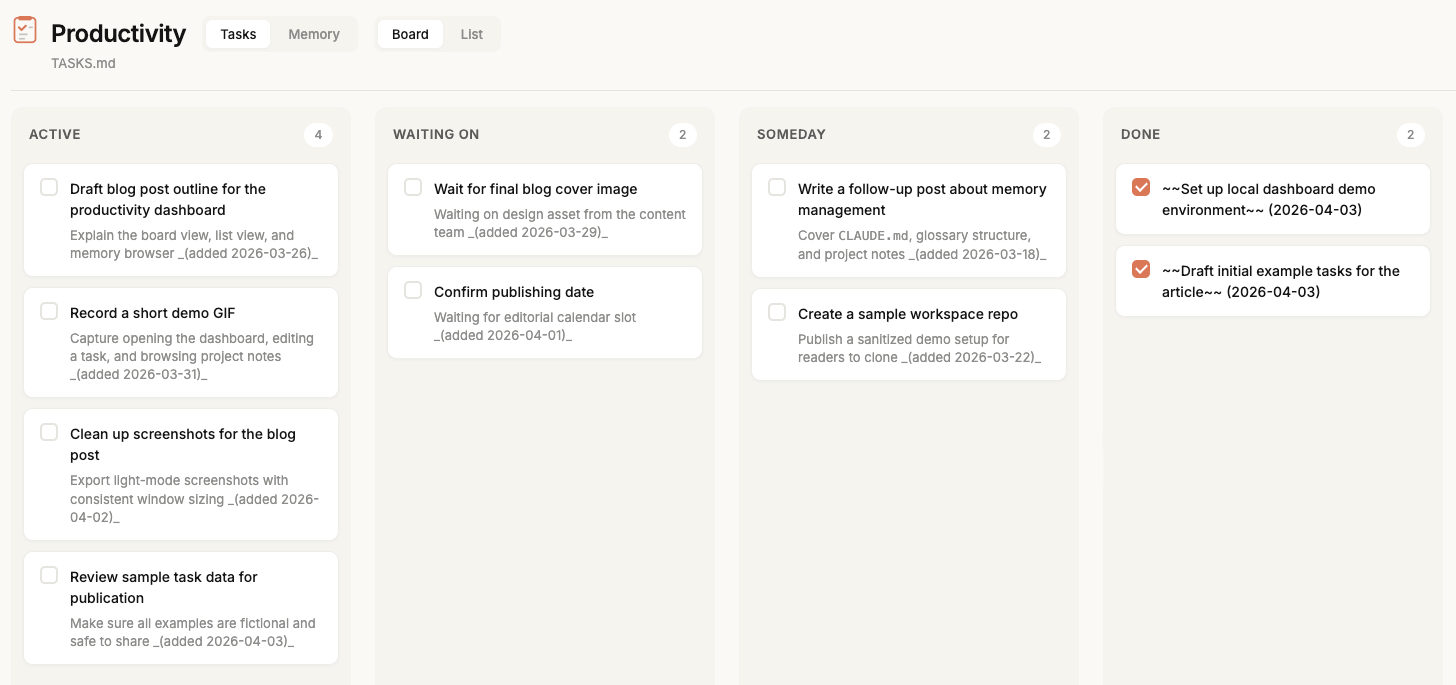Check "Review sample task data" checkbox
This screenshot has height=685, width=1456.
(x=49, y=575)
